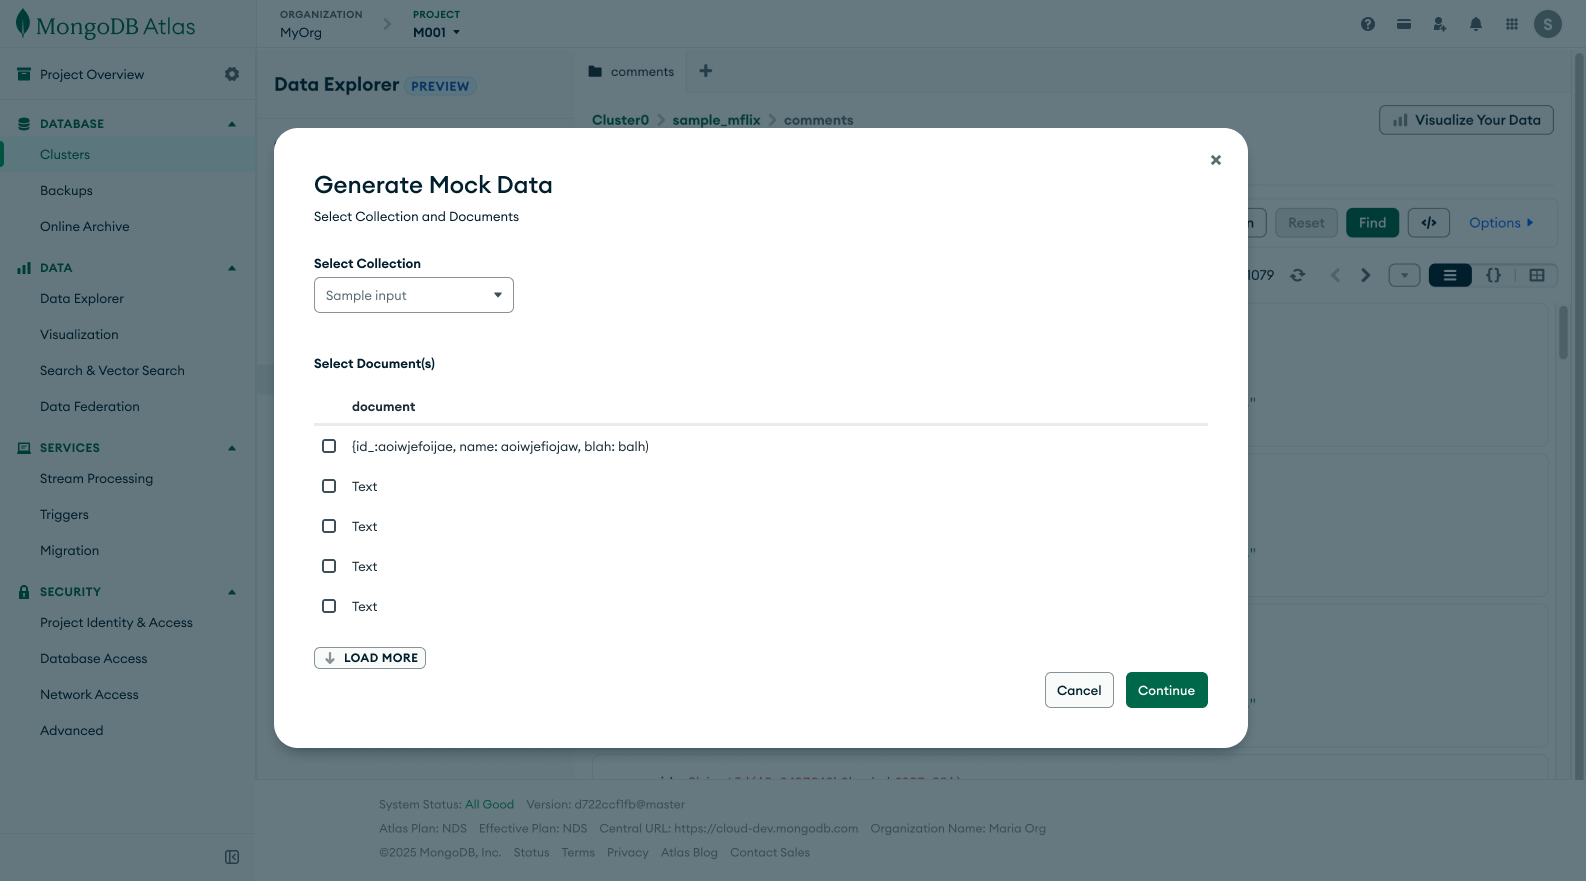The width and height of the screenshot is (1586, 881).
Task: Collapse the sidebar with bottom icon
Action: coord(232,857)
